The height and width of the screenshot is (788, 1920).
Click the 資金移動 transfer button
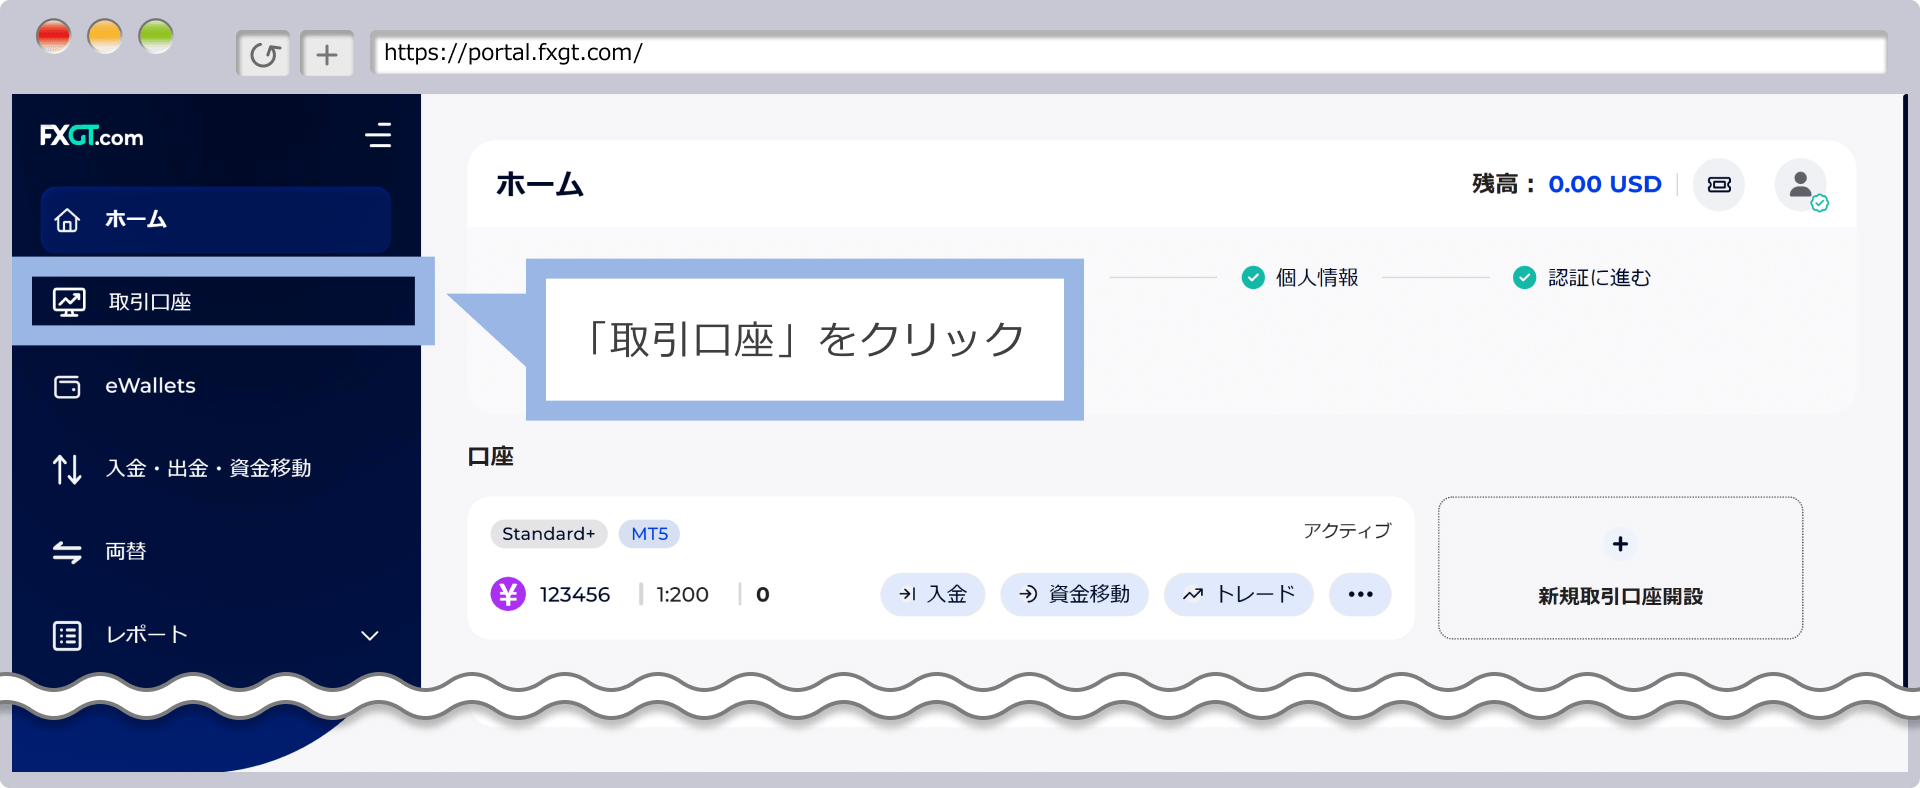pos(1074,594)
